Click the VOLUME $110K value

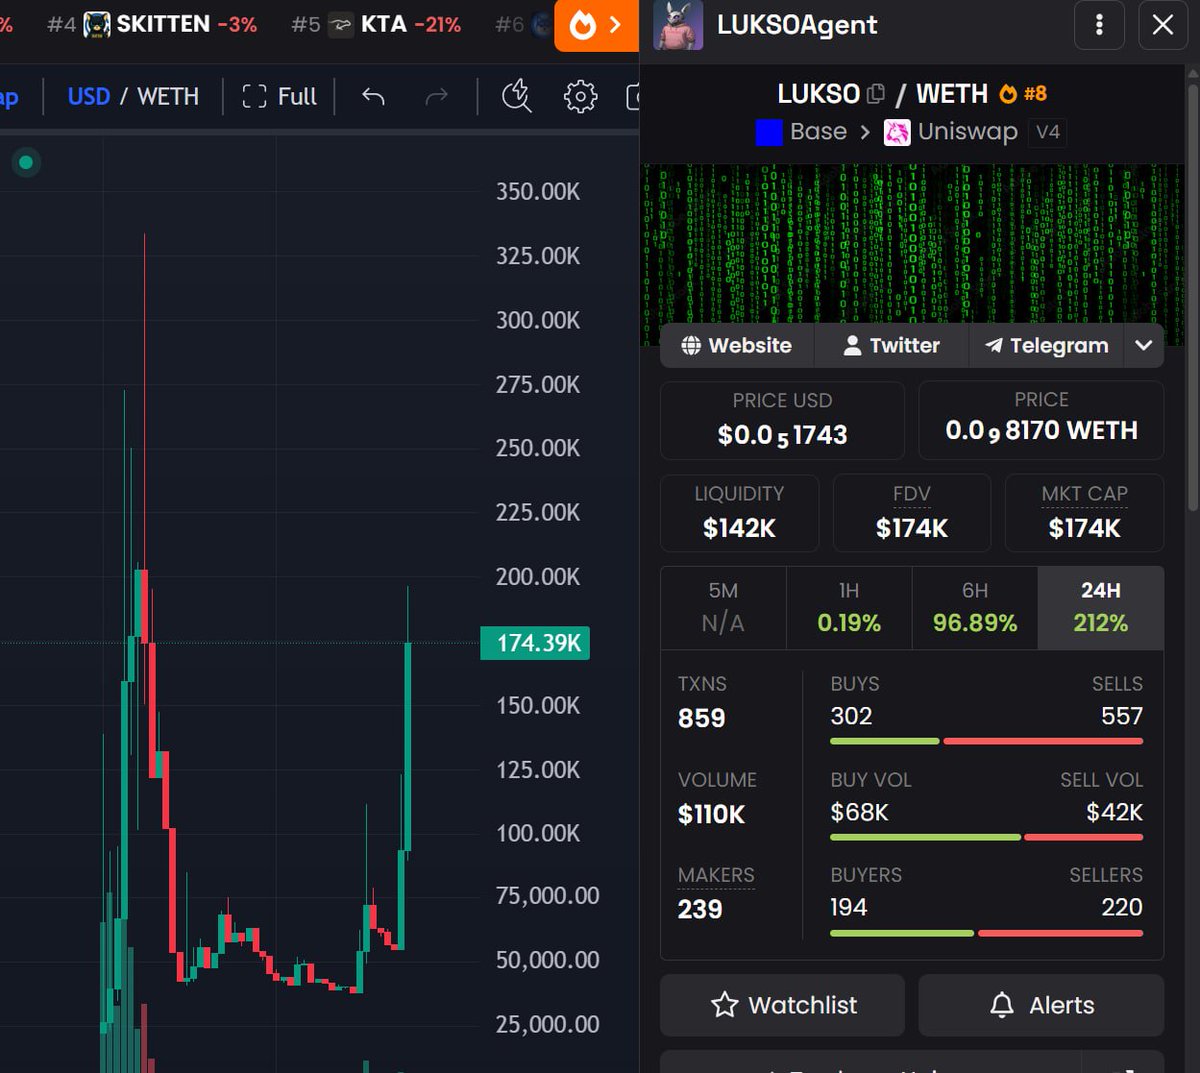[x=711, y=814]
